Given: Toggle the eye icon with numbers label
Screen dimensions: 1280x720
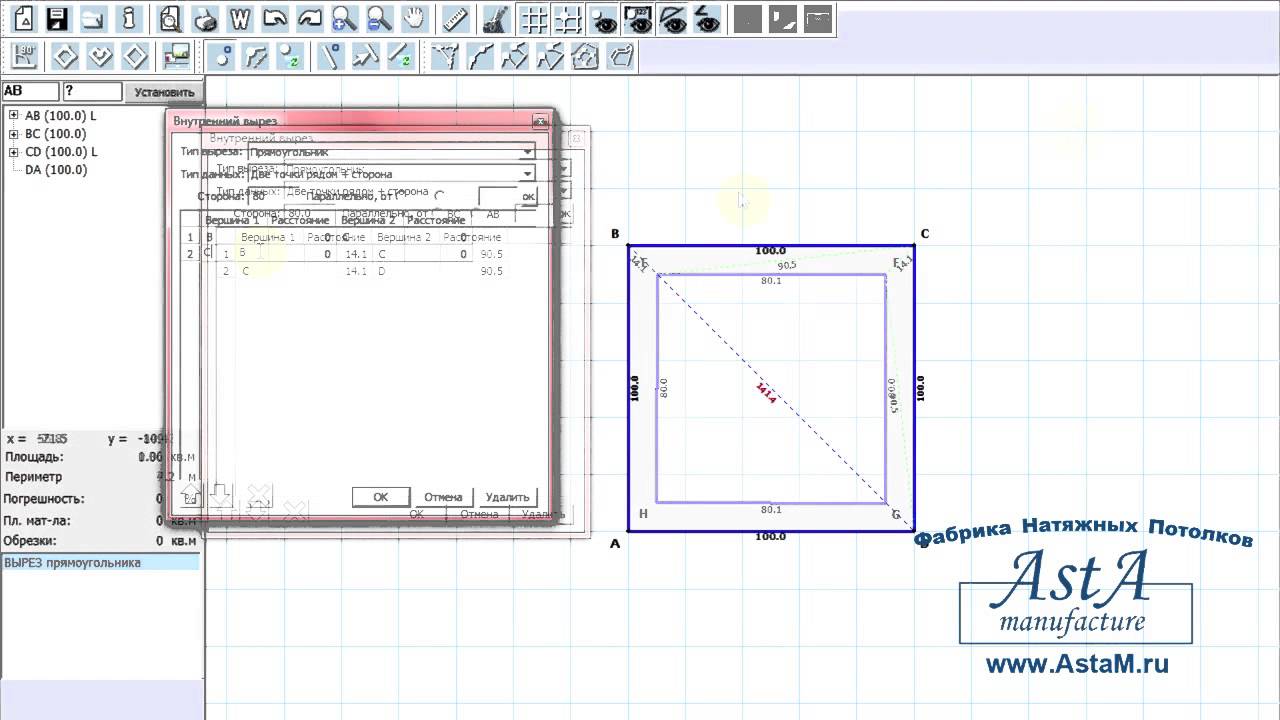Looking at the screenshot, I should point(637,18).
